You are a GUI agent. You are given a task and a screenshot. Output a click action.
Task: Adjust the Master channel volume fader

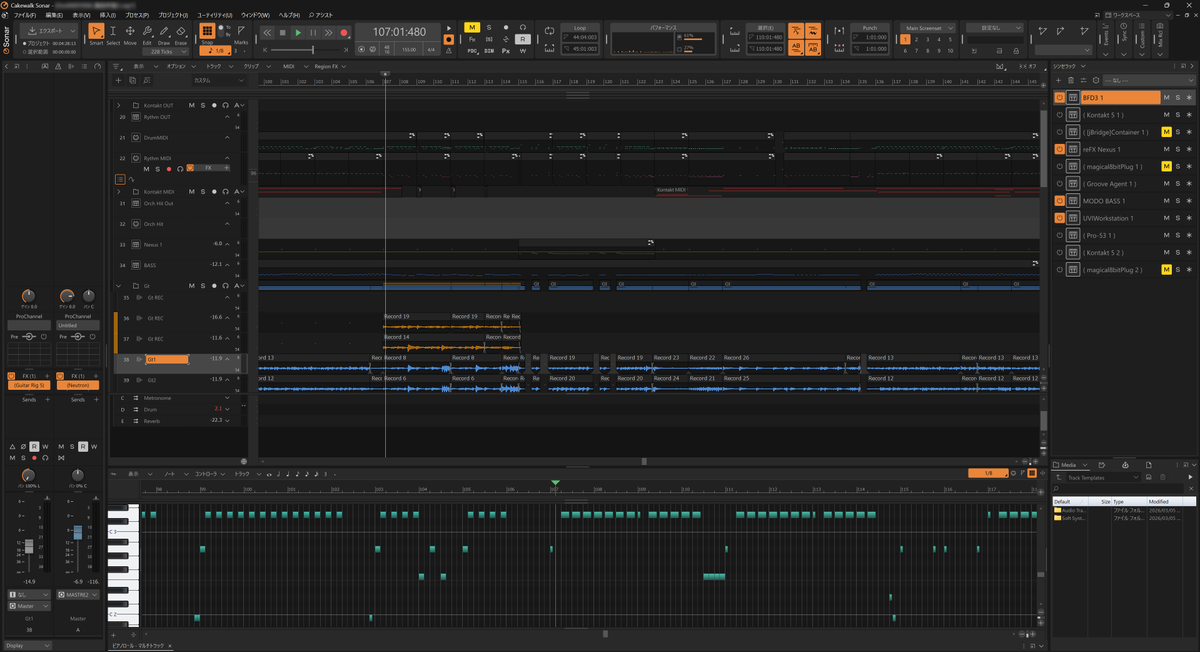(77, 532)
